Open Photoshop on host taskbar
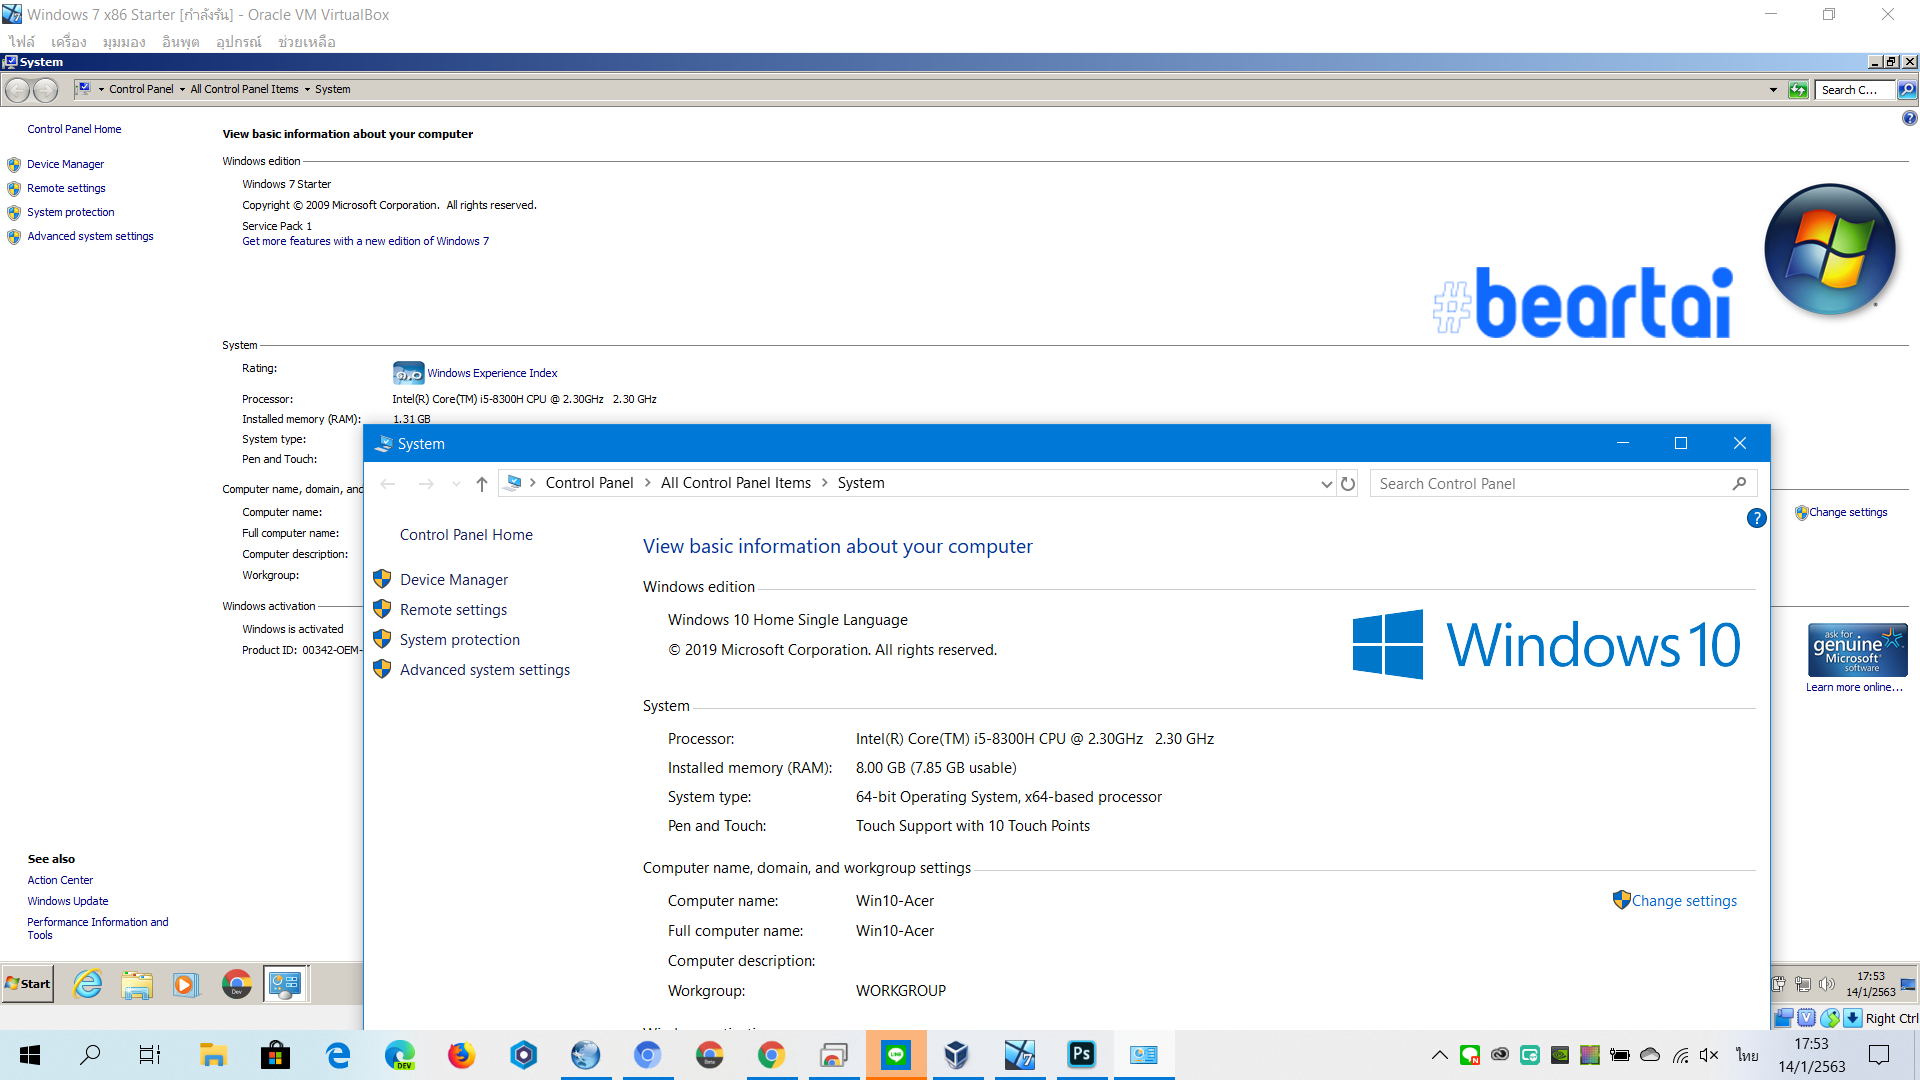1920x1080 pixels. click(1082, 1055)
